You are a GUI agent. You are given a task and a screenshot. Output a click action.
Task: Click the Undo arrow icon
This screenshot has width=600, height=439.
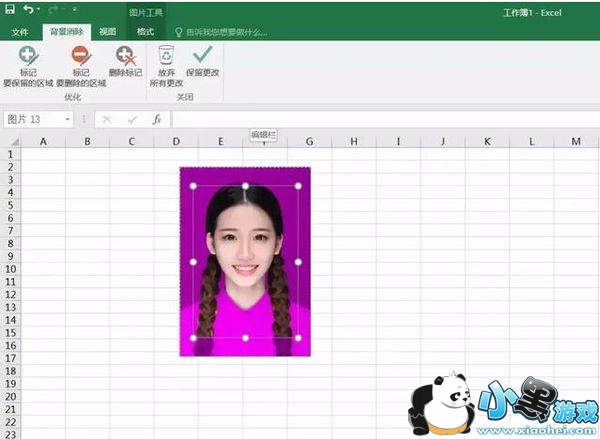[29, 10]
